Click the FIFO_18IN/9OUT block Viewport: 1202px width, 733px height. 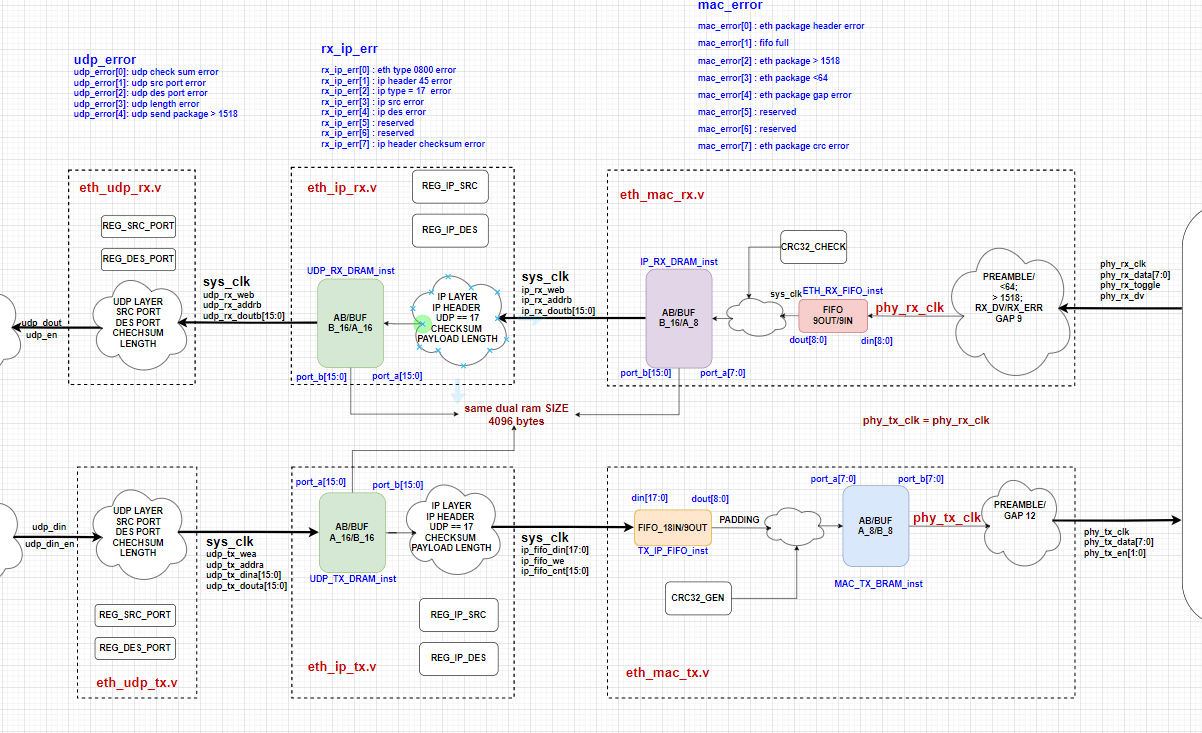[x=672, y=527]
